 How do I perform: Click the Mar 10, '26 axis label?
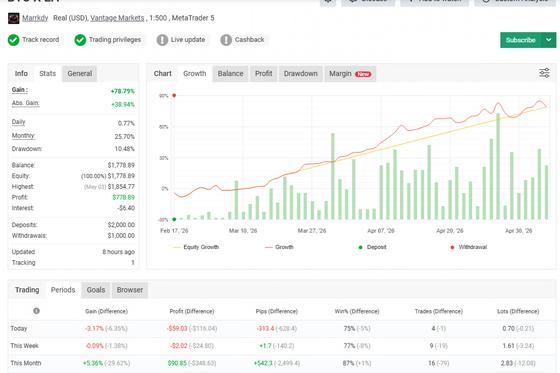(x=243, y=231)
